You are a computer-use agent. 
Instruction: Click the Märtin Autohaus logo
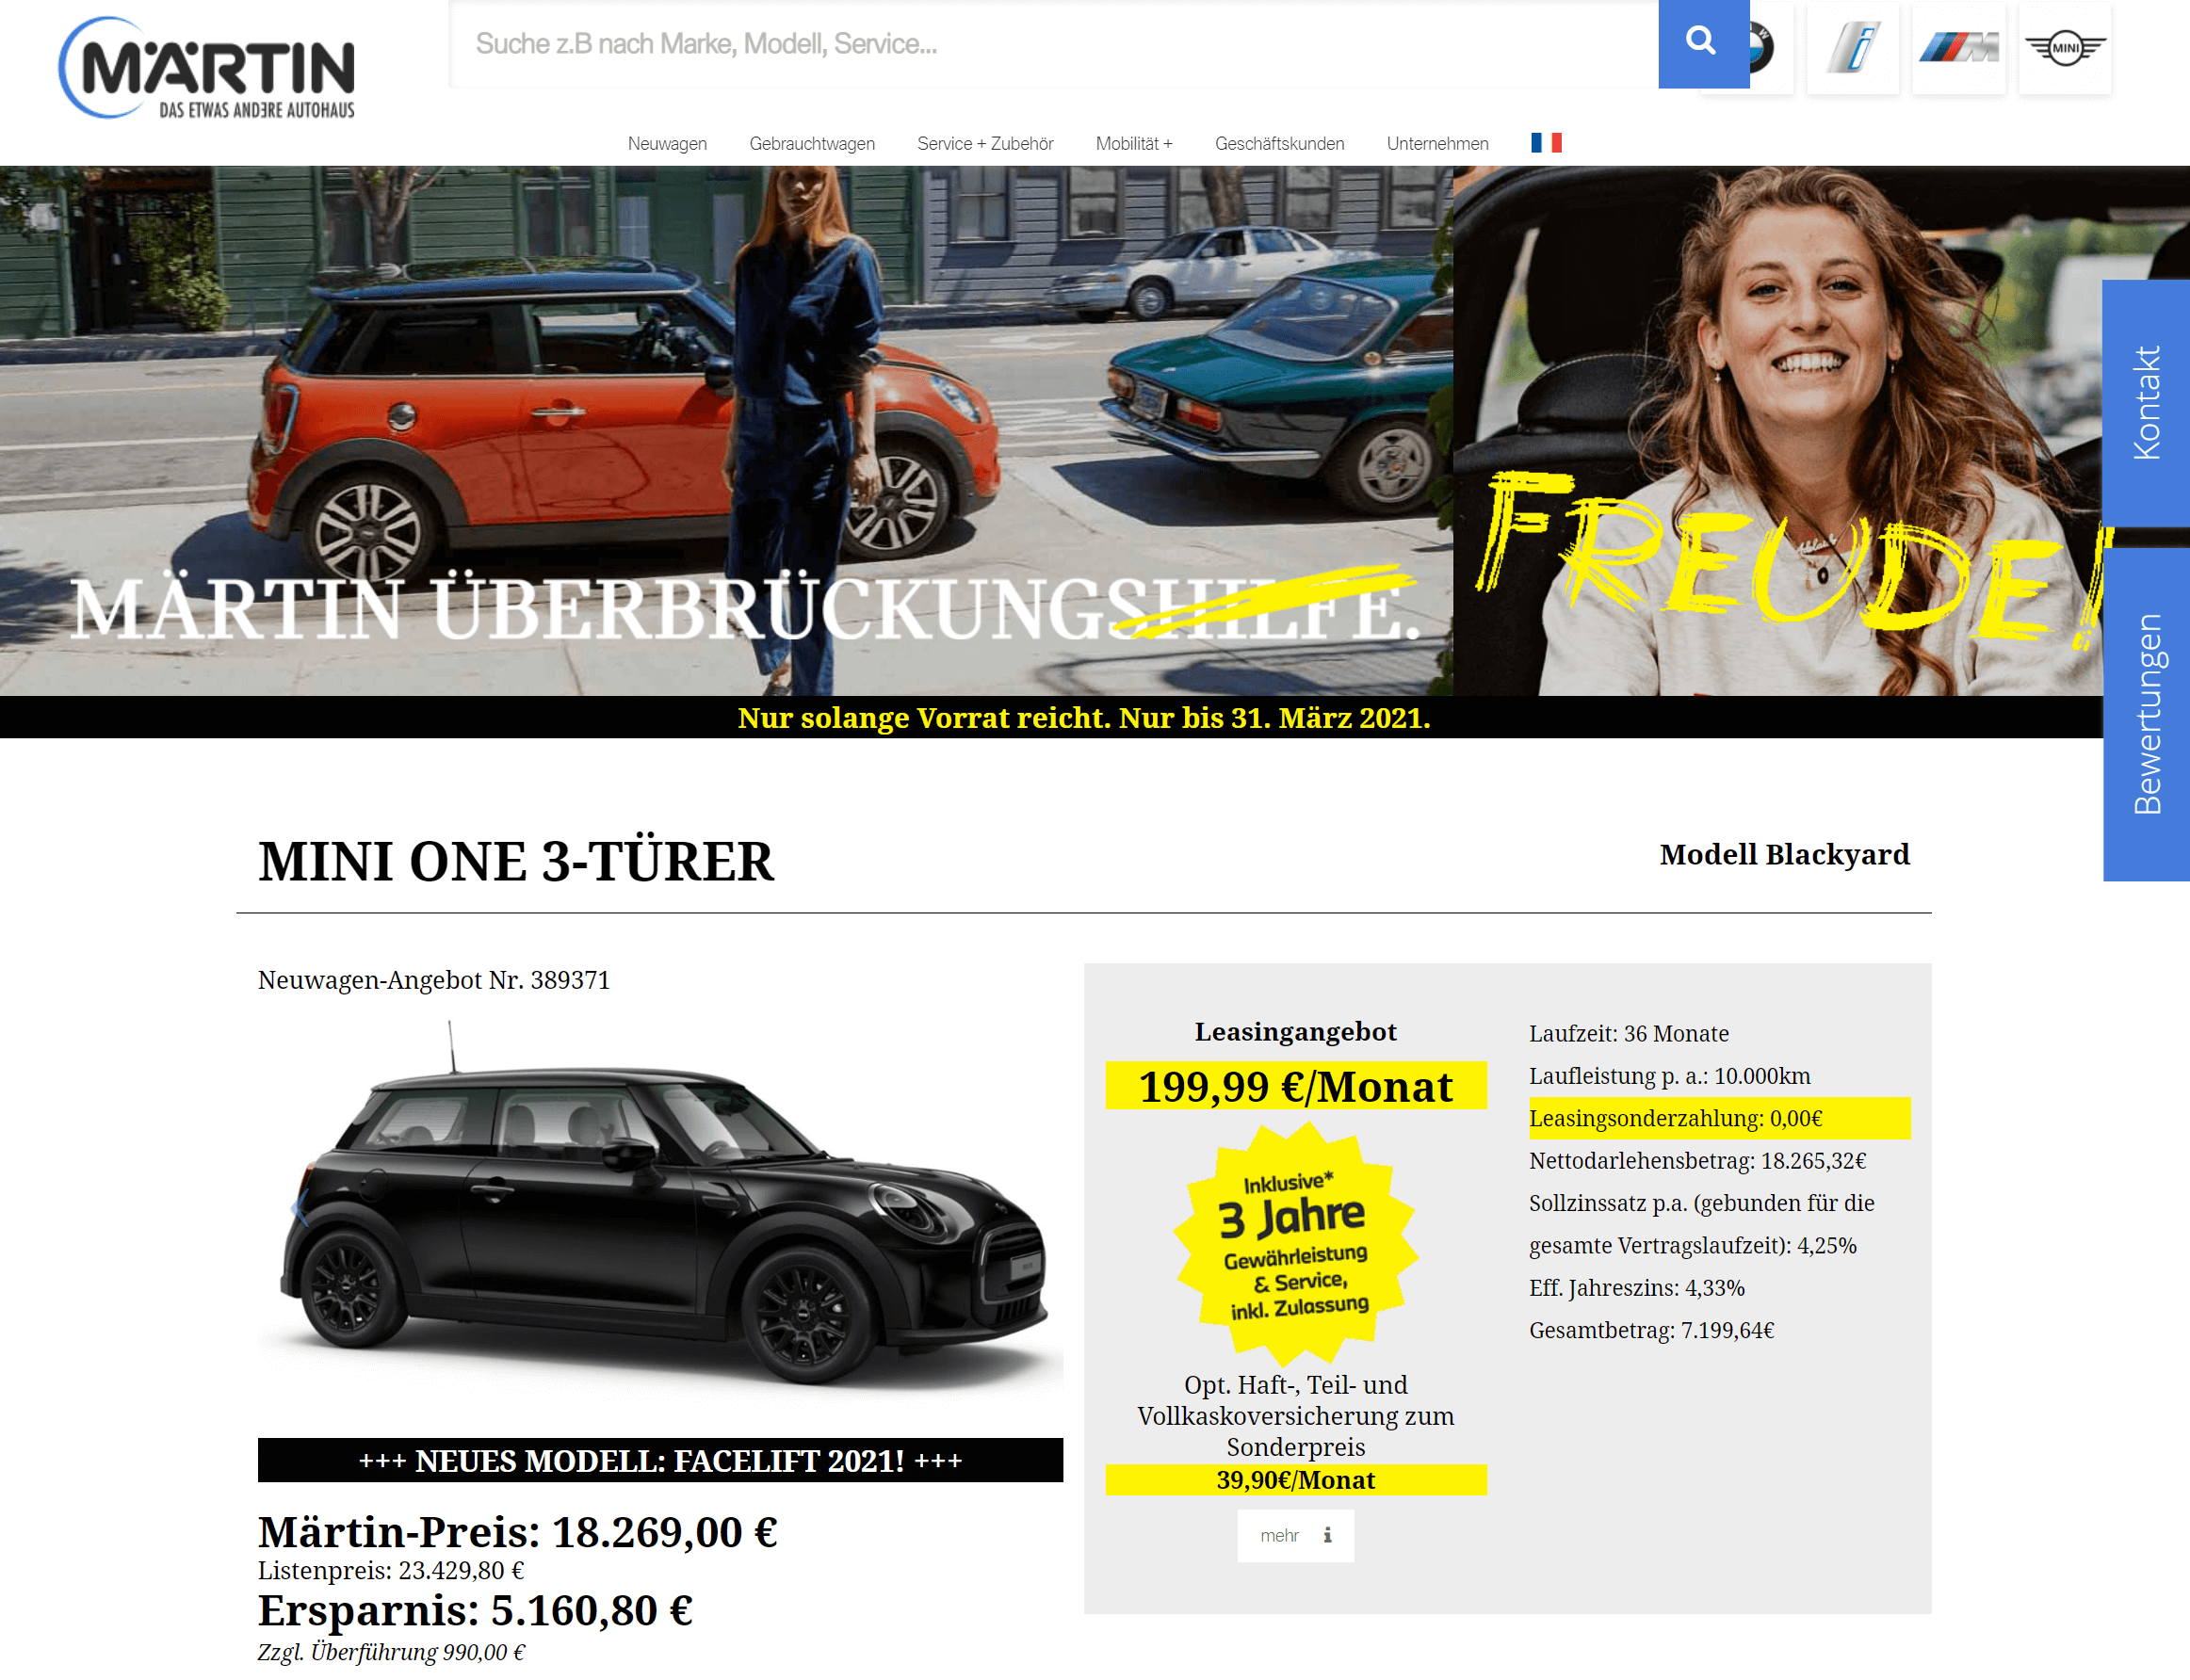pyautogui.click(x=207, y=68)
